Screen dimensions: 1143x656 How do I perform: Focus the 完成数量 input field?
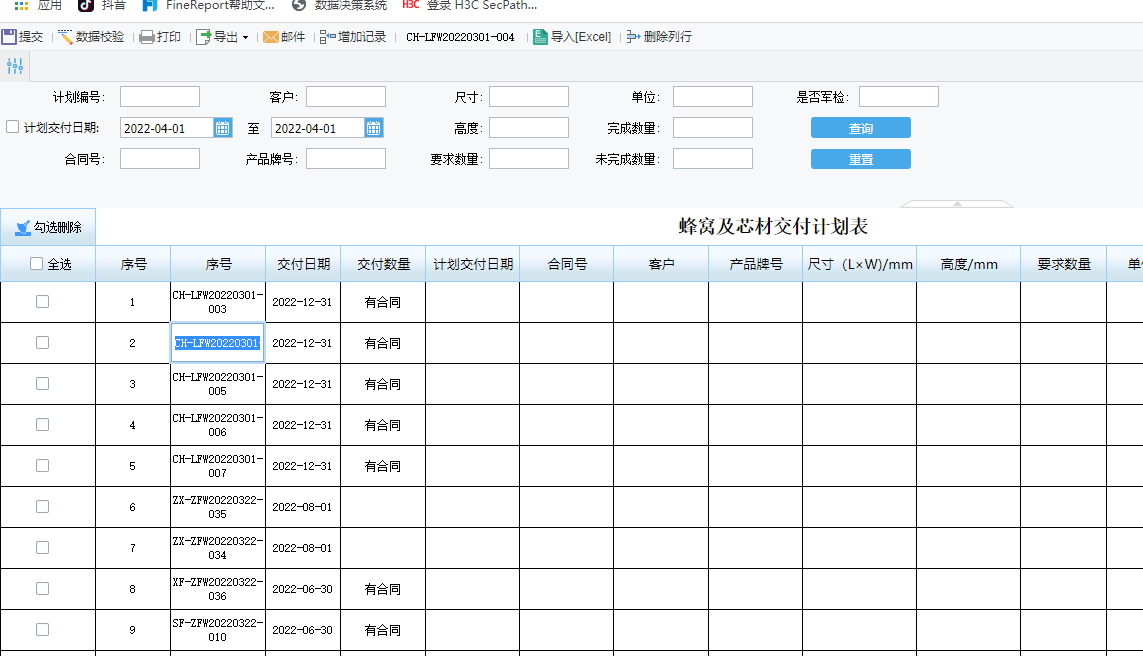click(712, 128)
